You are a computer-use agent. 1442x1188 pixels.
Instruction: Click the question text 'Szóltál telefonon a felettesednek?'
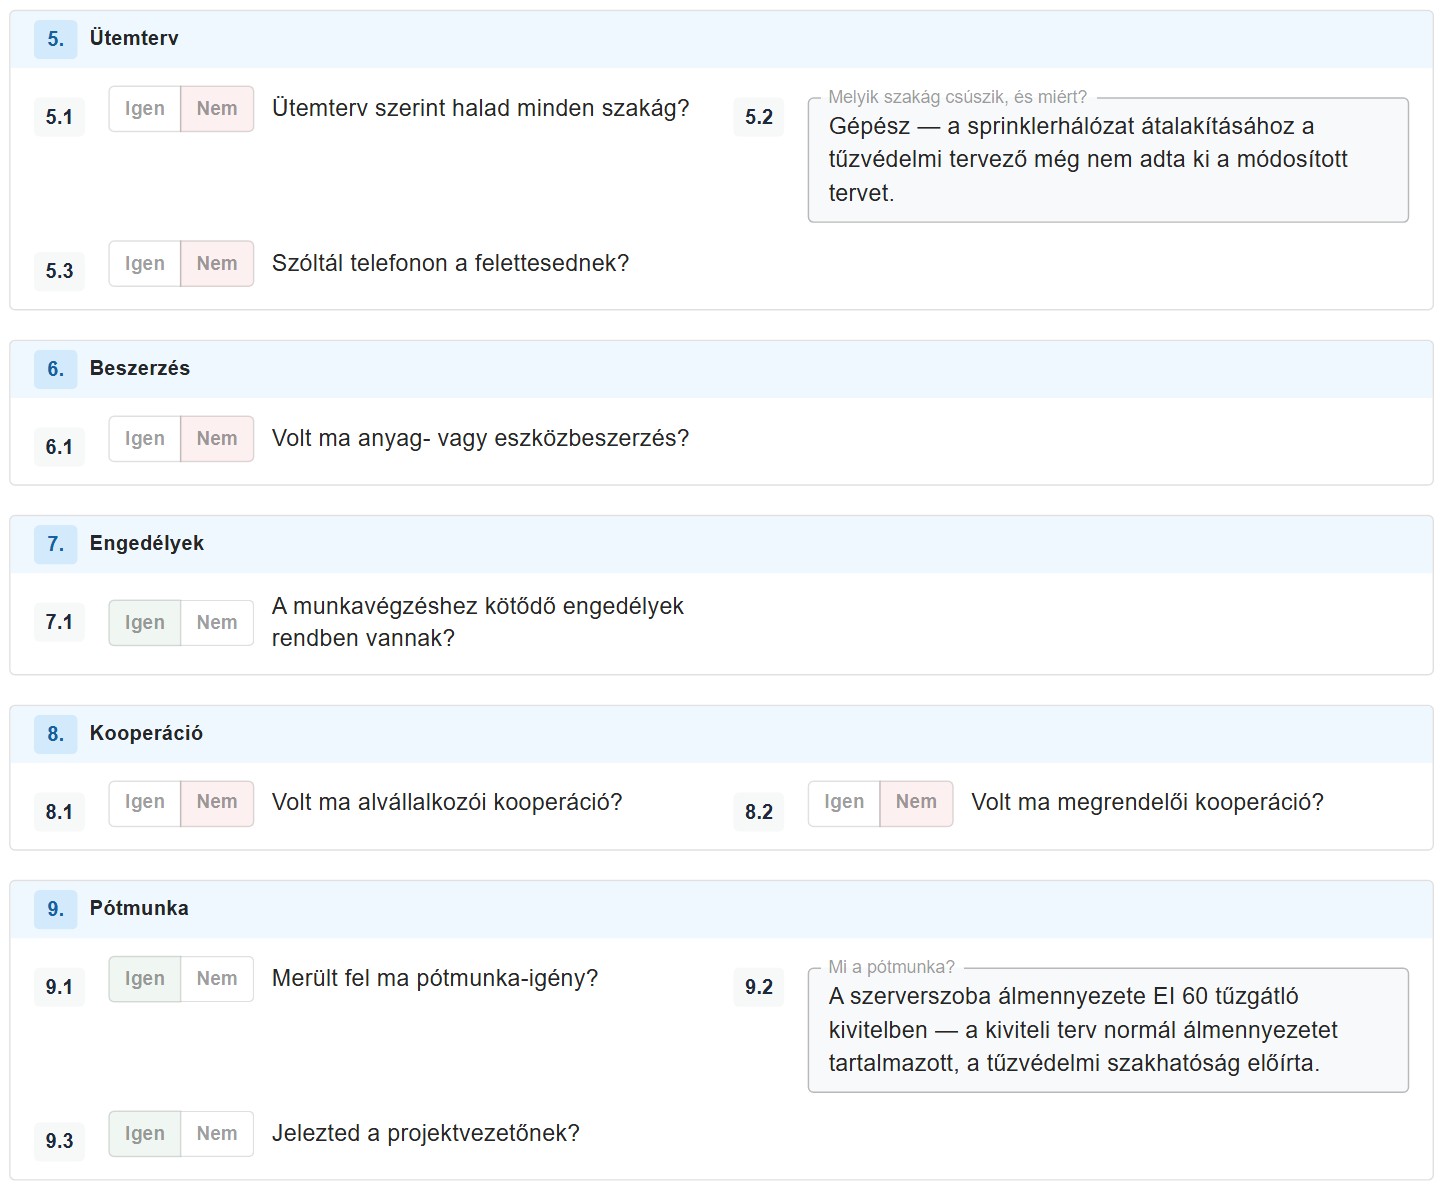click(x=451, y=264)
